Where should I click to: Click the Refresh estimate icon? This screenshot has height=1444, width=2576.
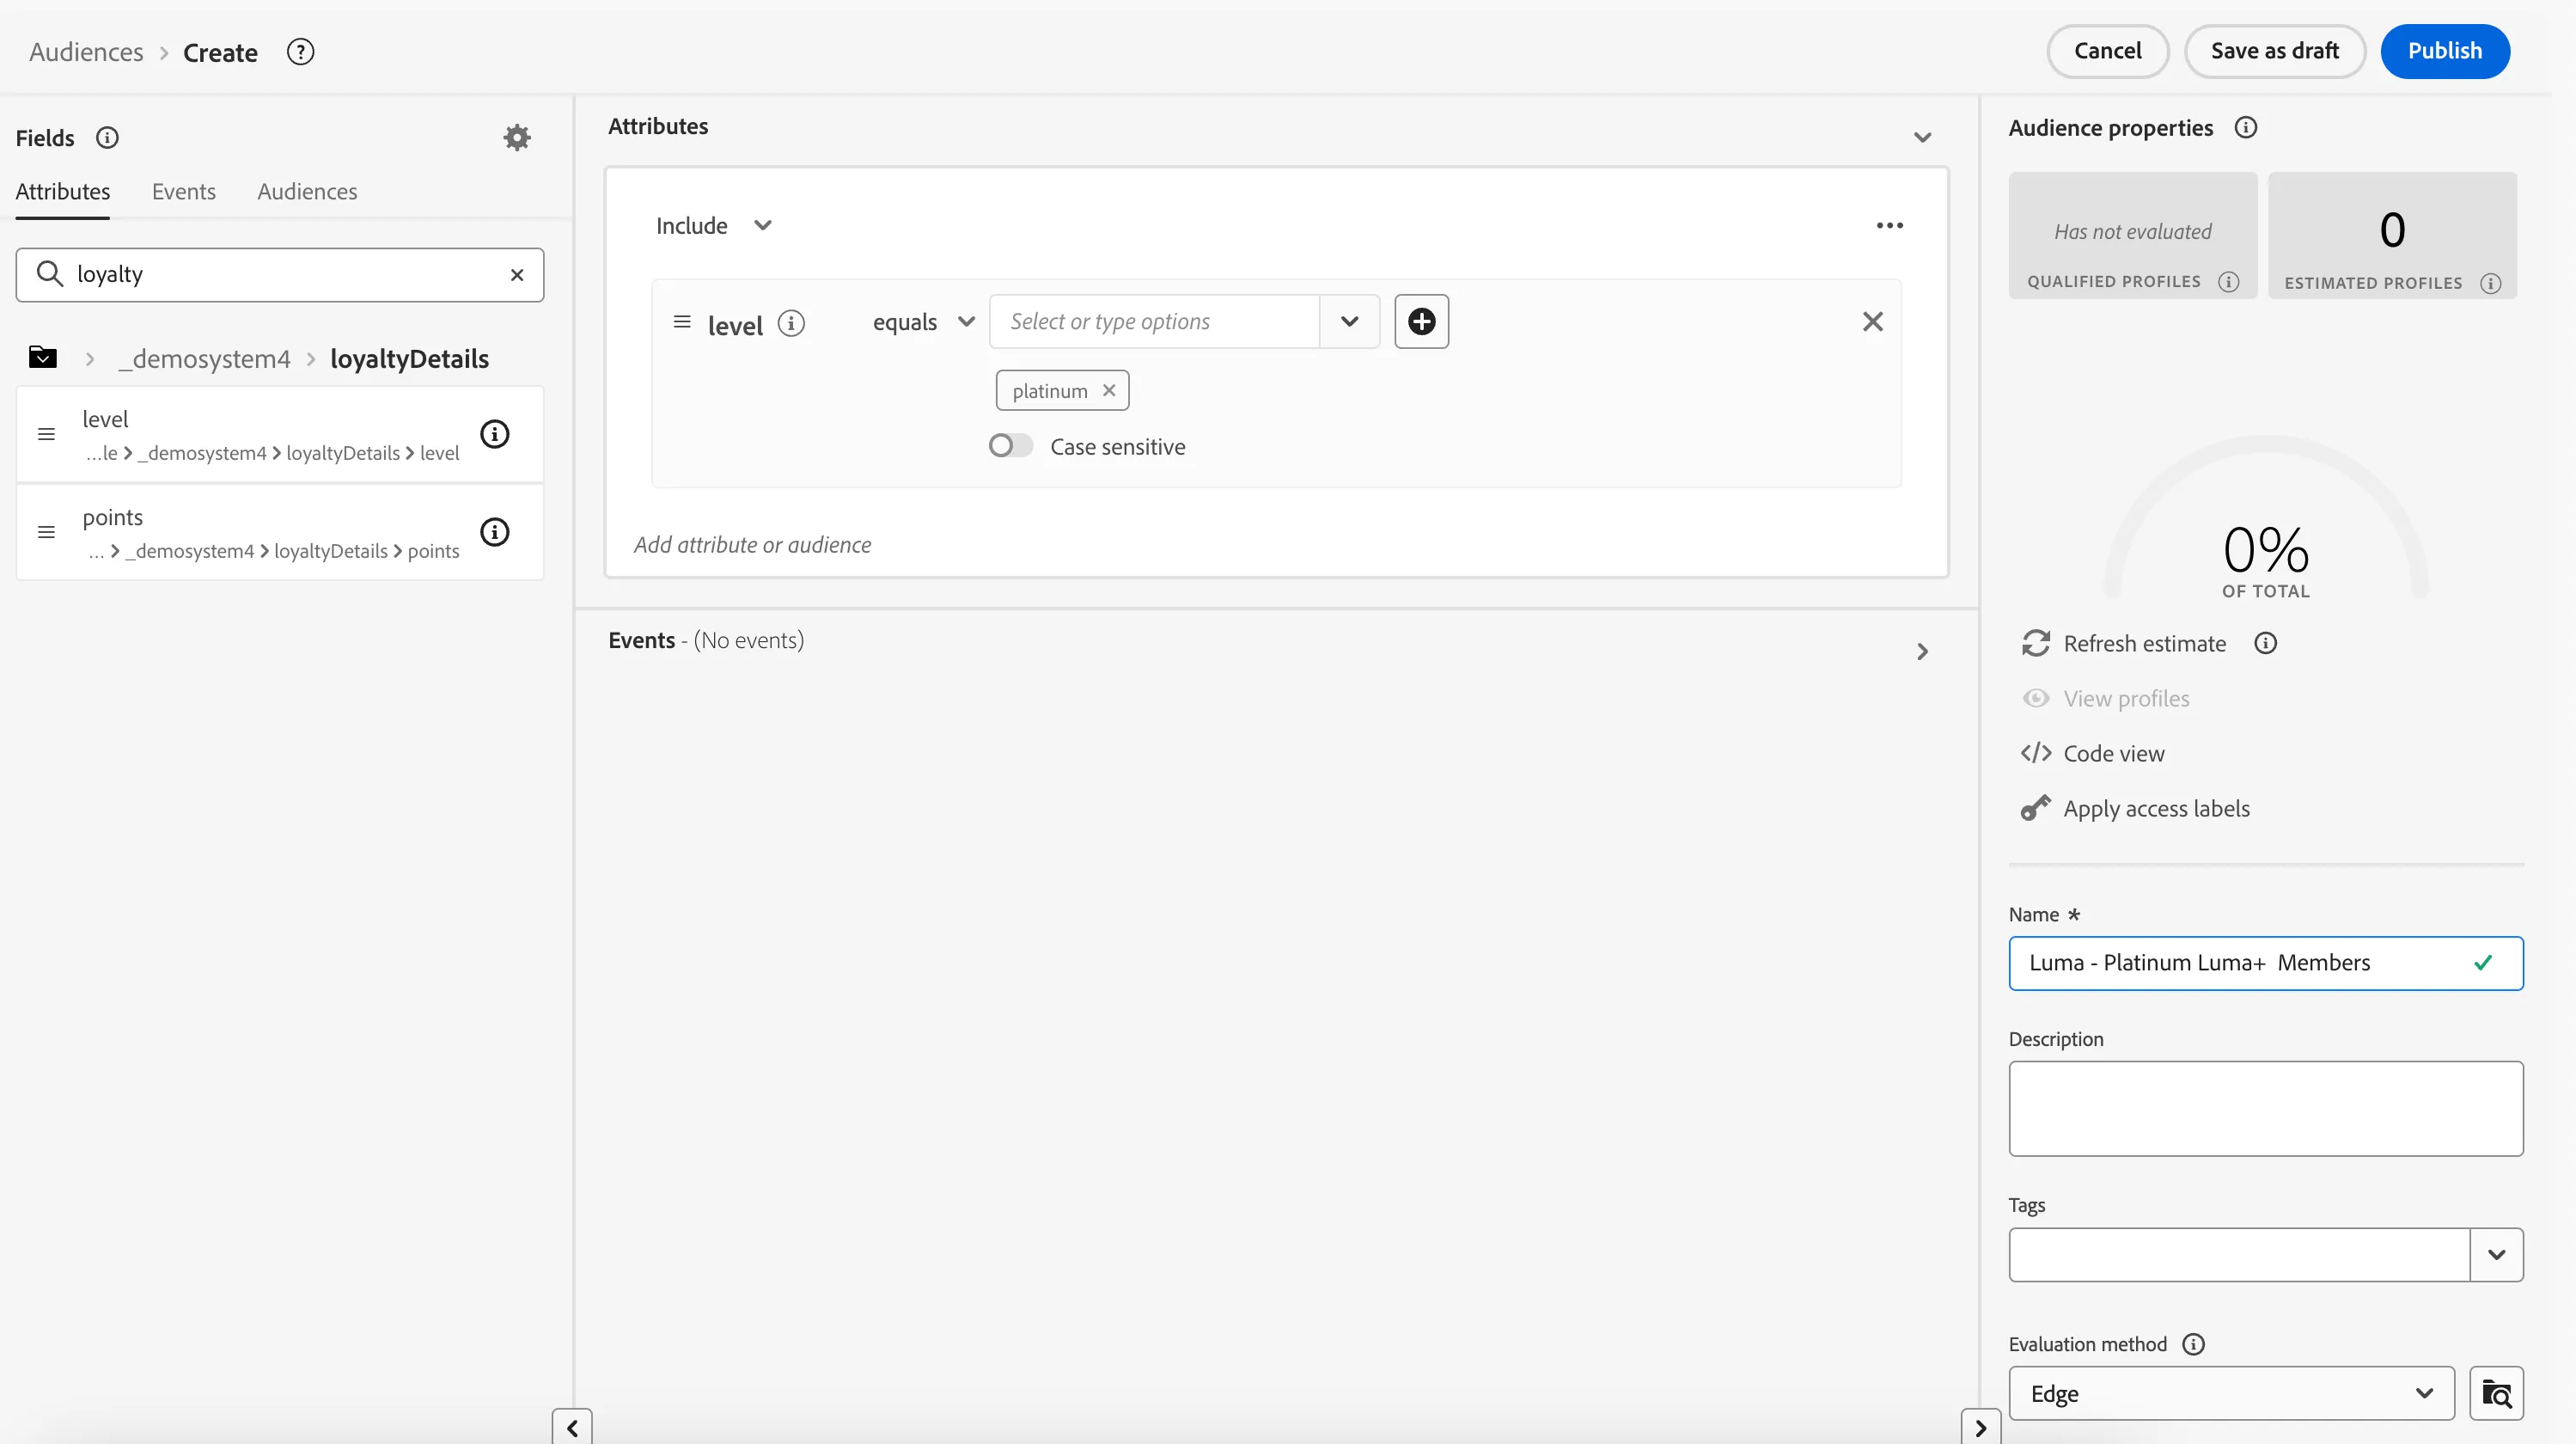[2036, 643]
